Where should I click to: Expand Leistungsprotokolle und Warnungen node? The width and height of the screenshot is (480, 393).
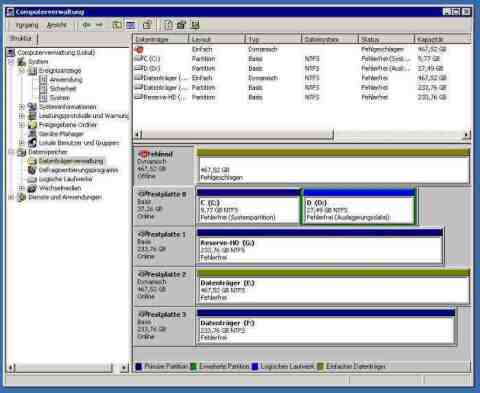pyautogui.click(x=22, y=116)
